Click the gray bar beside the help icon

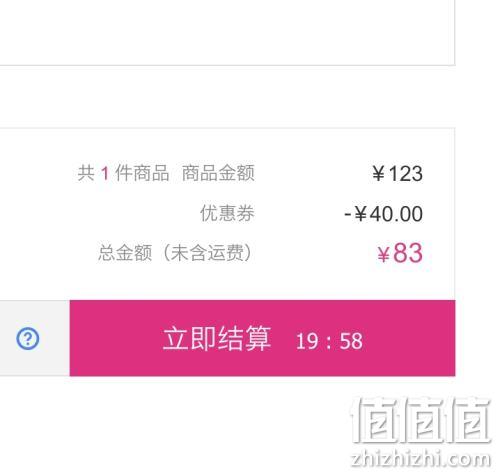[x=35, y=338]
